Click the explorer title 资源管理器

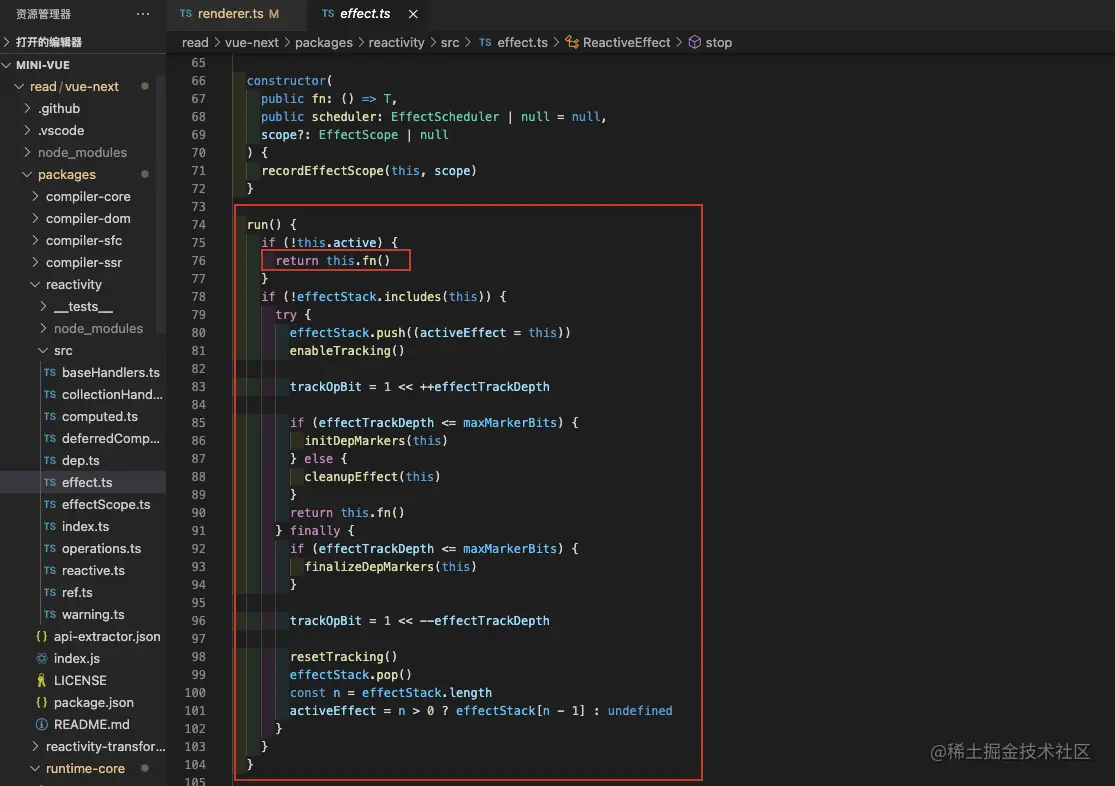click(43, 14)
